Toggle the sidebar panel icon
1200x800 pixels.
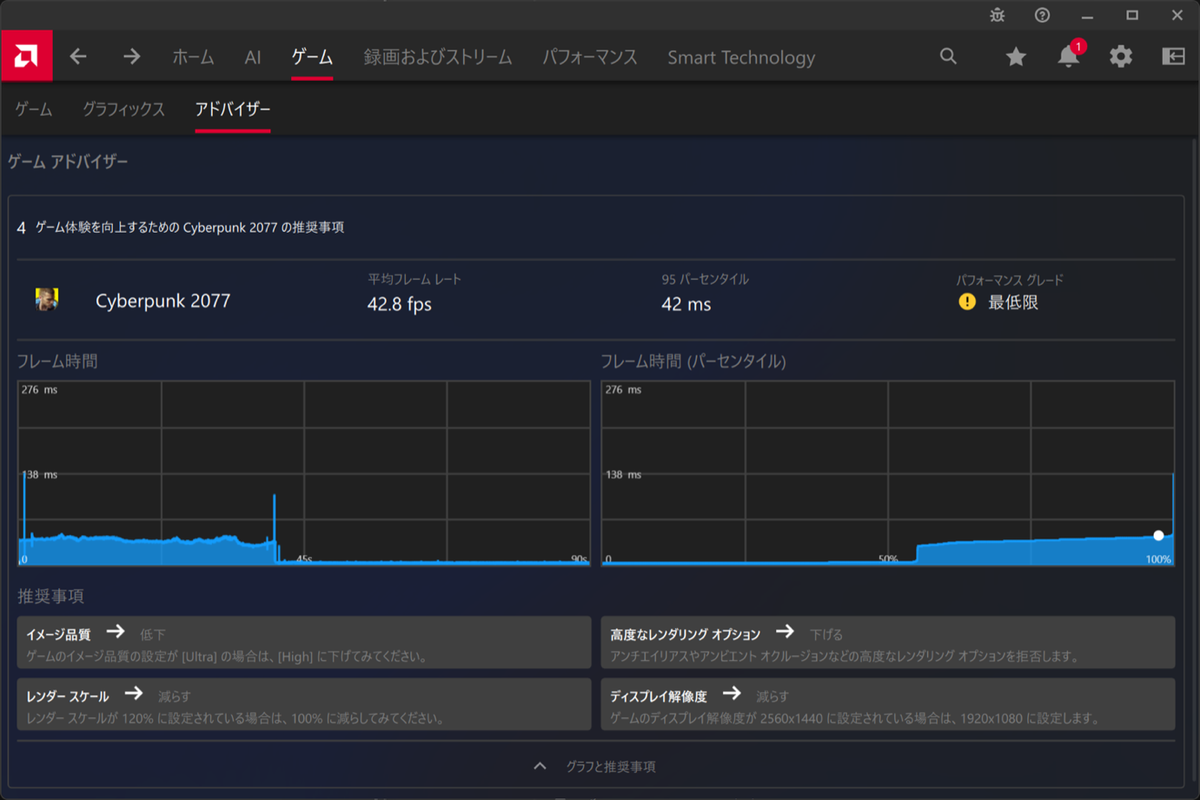[x=1173, y=57]
